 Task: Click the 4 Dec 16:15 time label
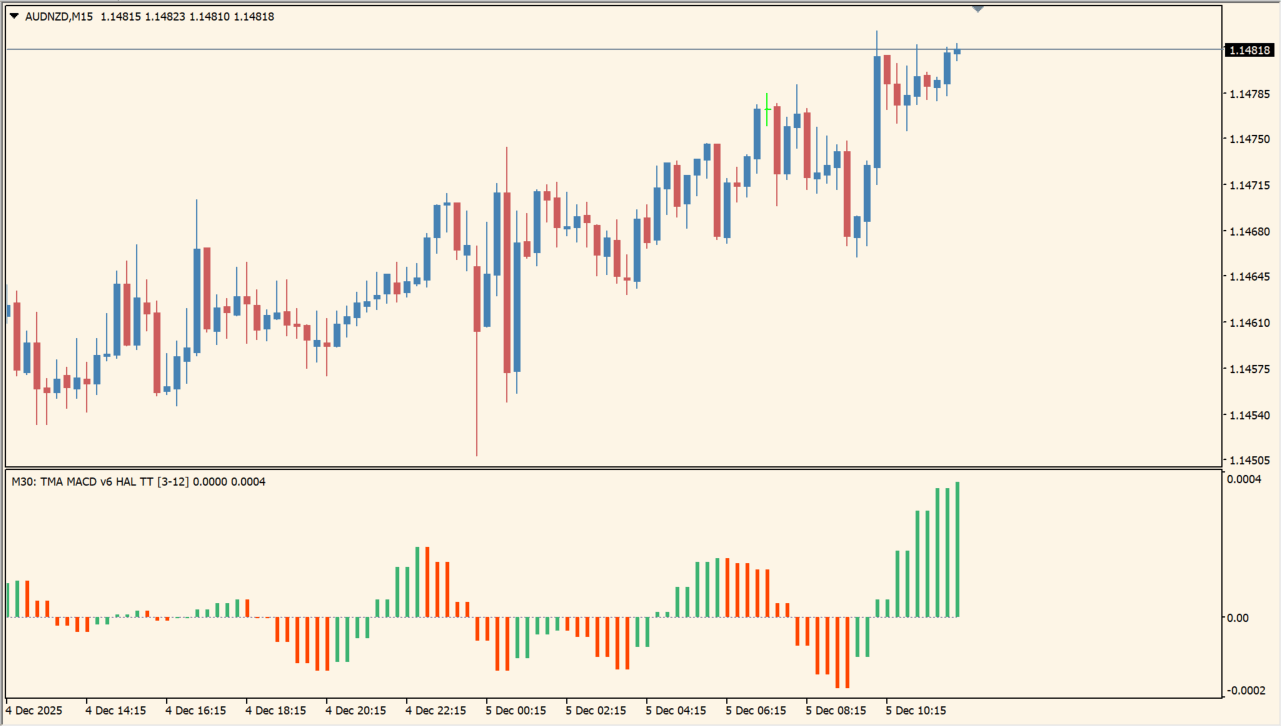tap(196, 710)
